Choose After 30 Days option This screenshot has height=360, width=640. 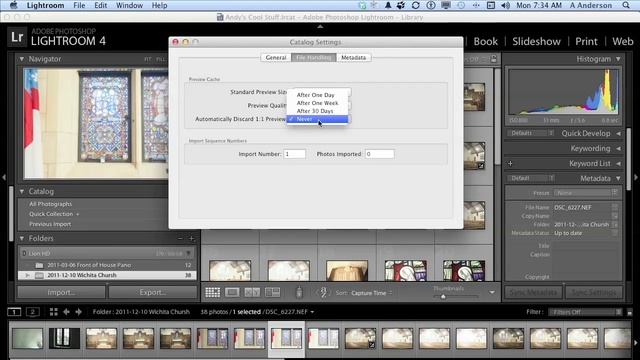(317, 111)
